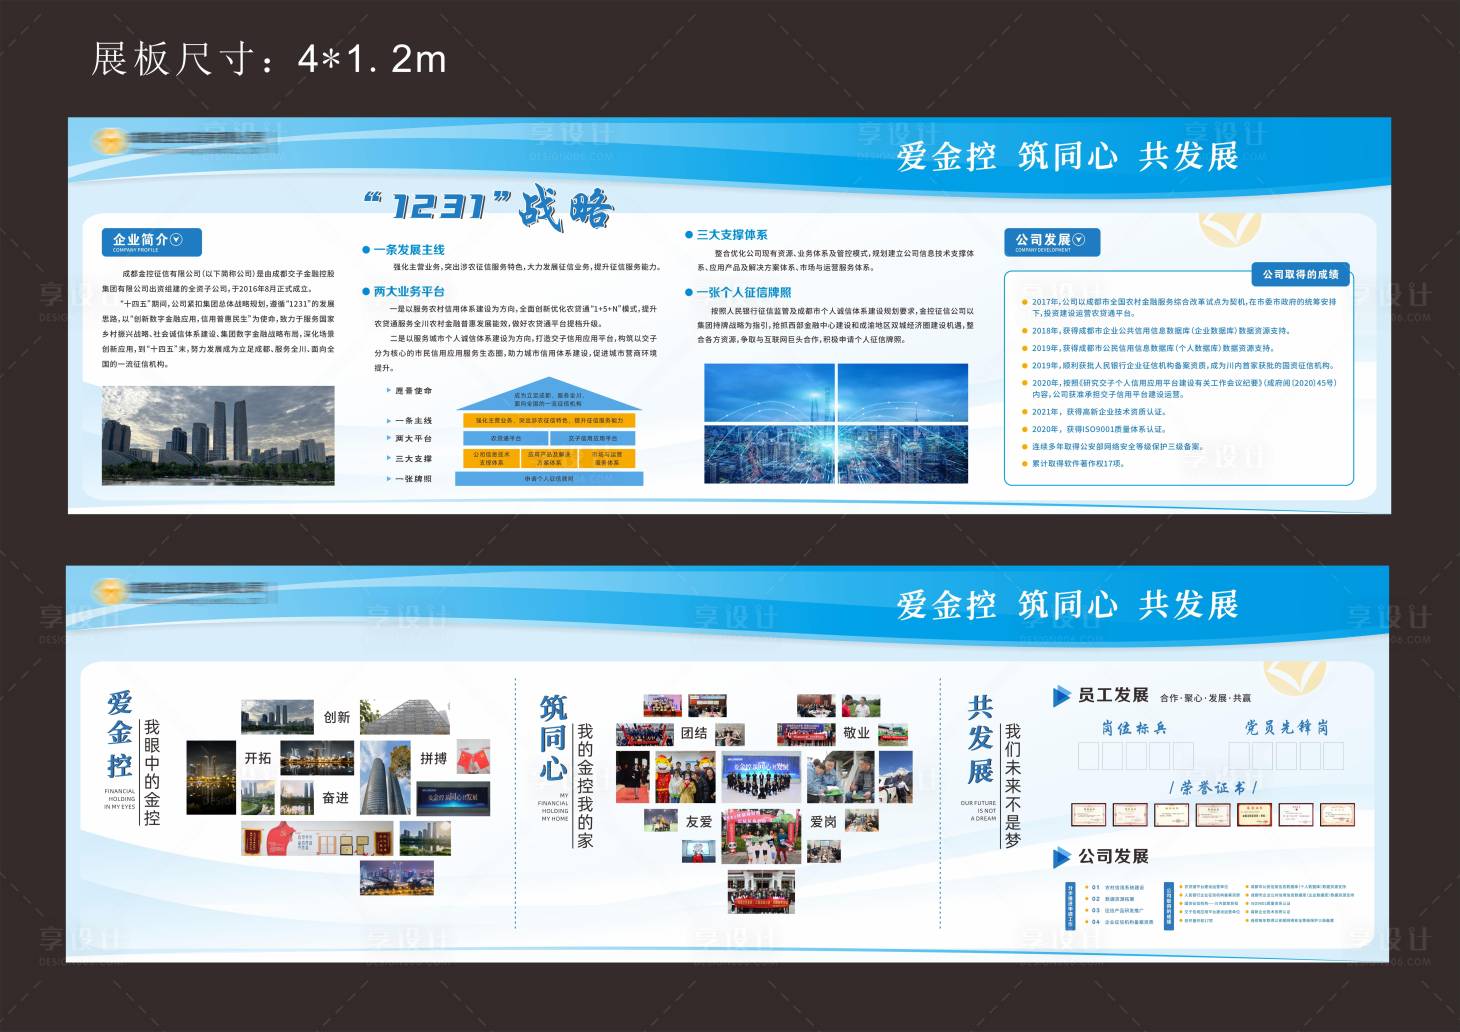Click the triangle marker beside 三大支撑
1460x1032 pixels.
tap(388, 459)
